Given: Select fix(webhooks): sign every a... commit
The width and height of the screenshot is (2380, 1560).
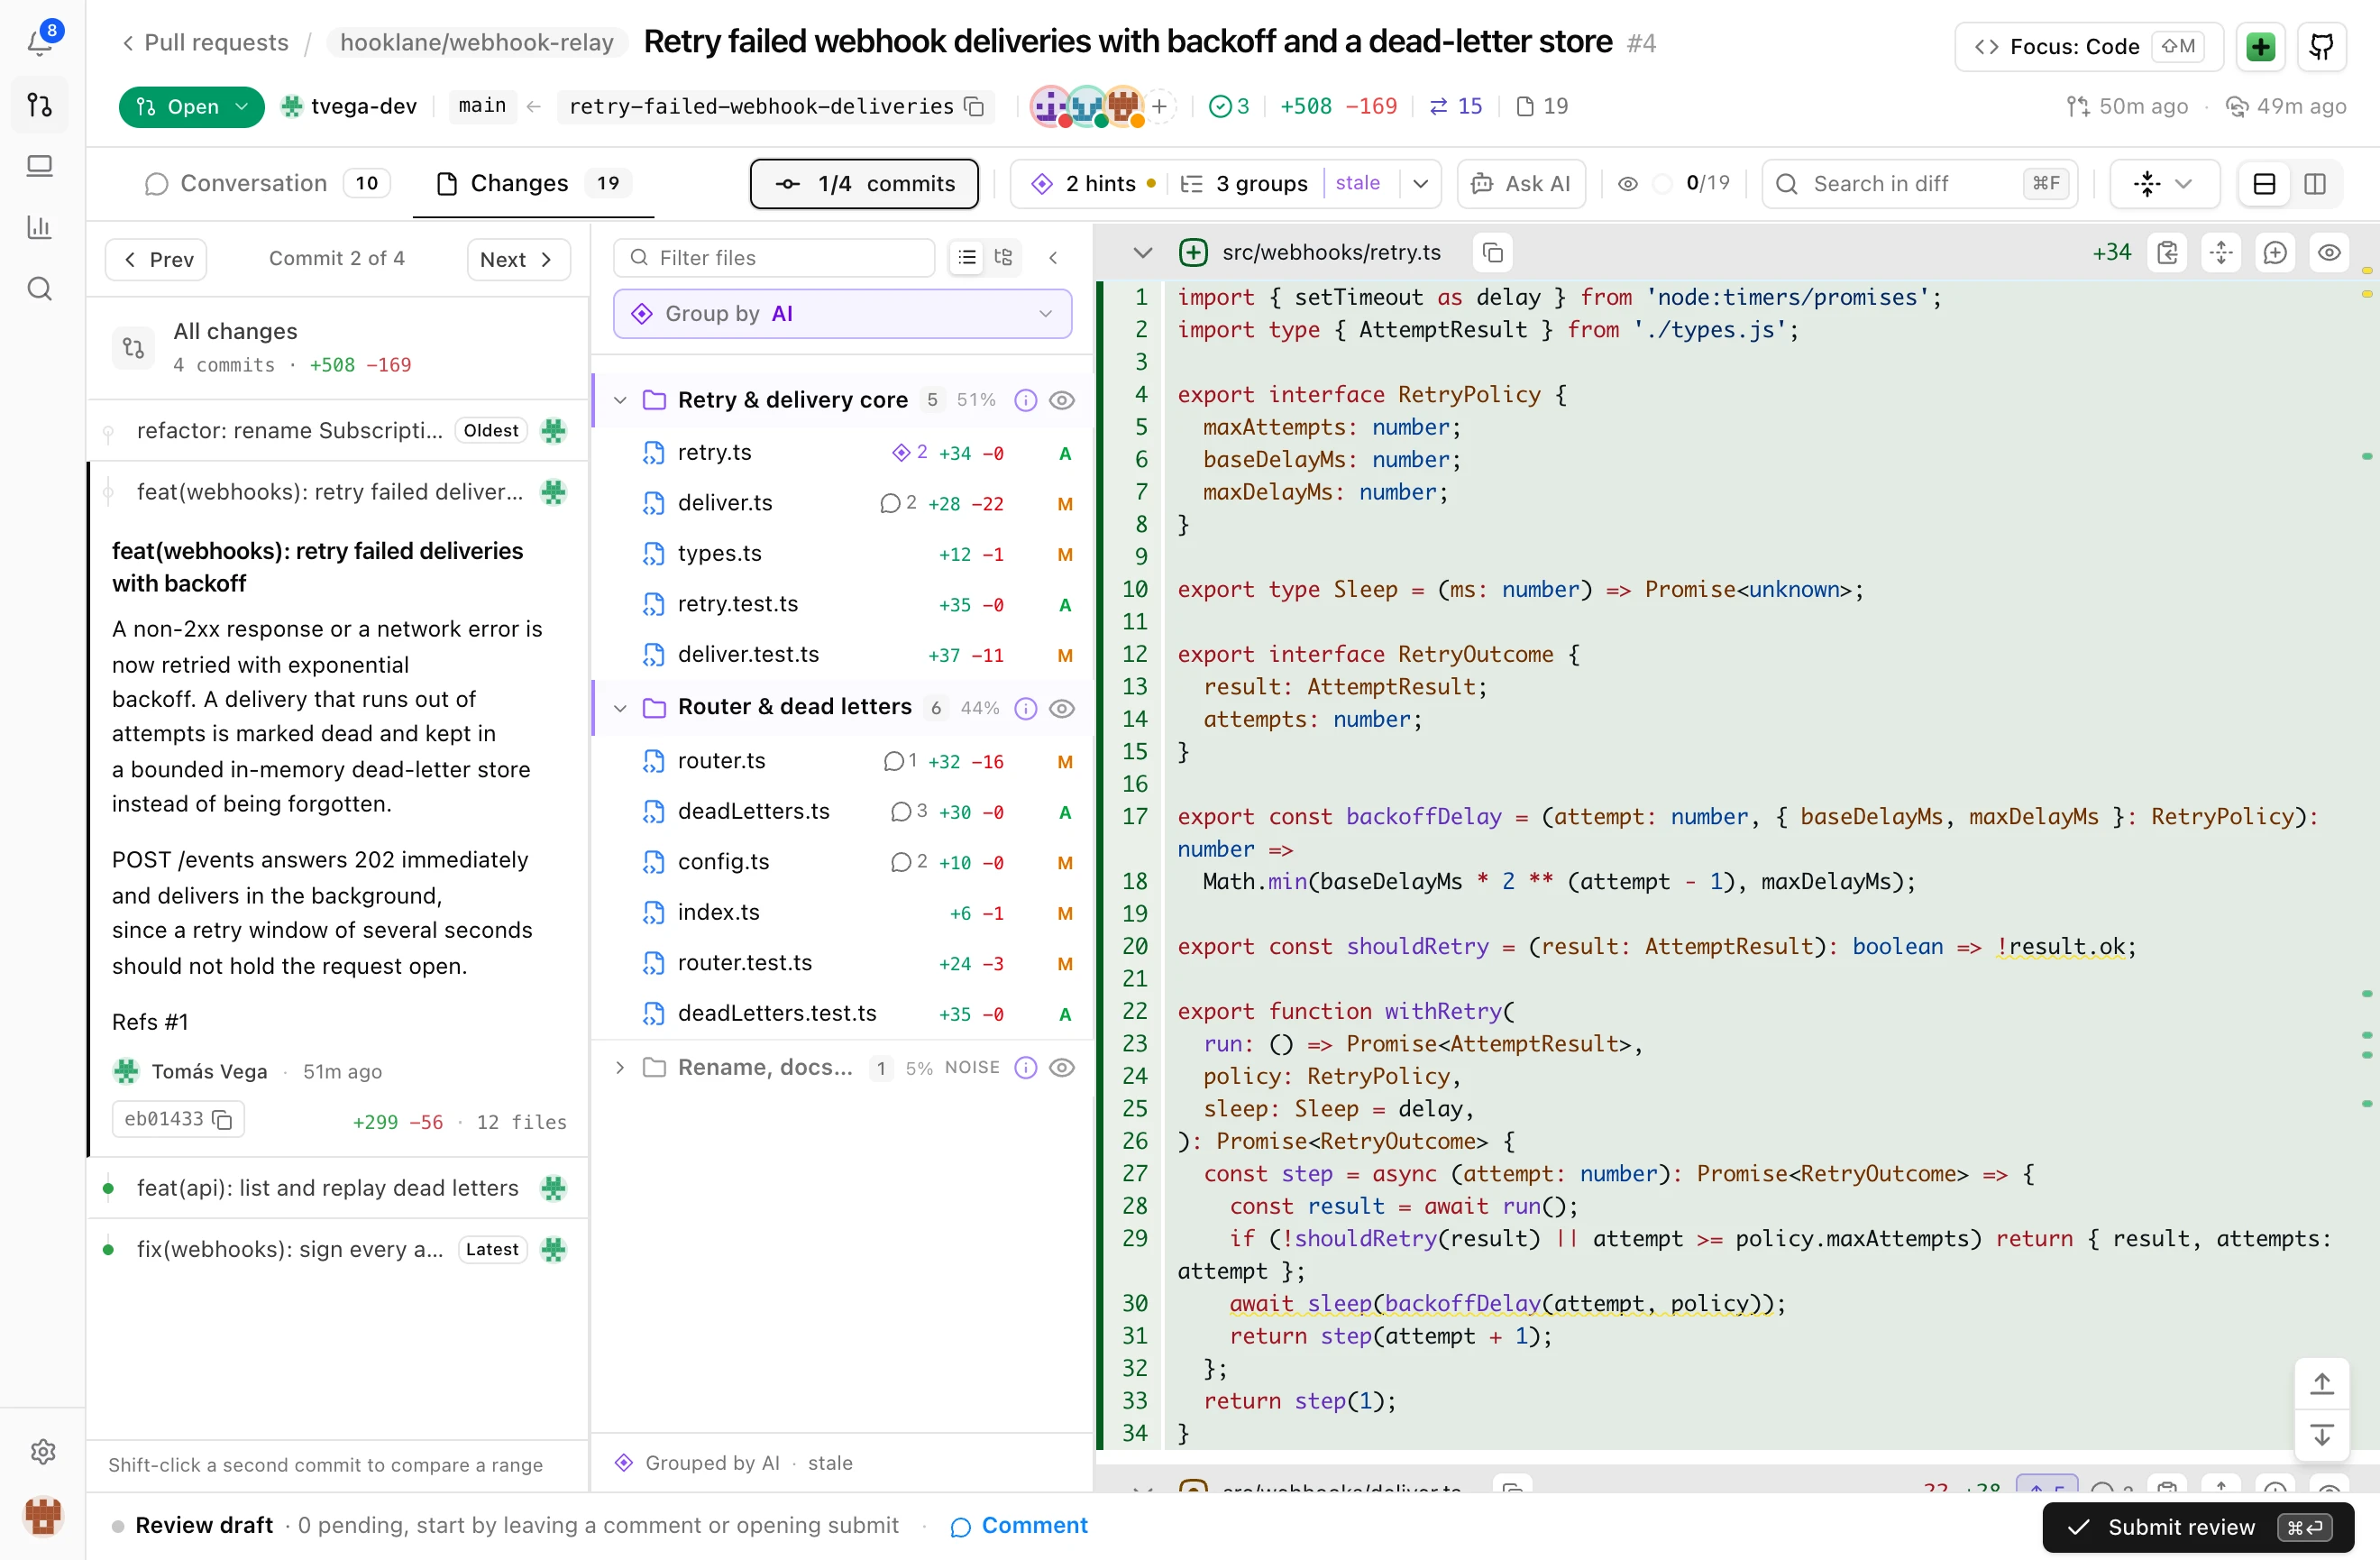Looking at the screenshot, I should [338, 1249].
